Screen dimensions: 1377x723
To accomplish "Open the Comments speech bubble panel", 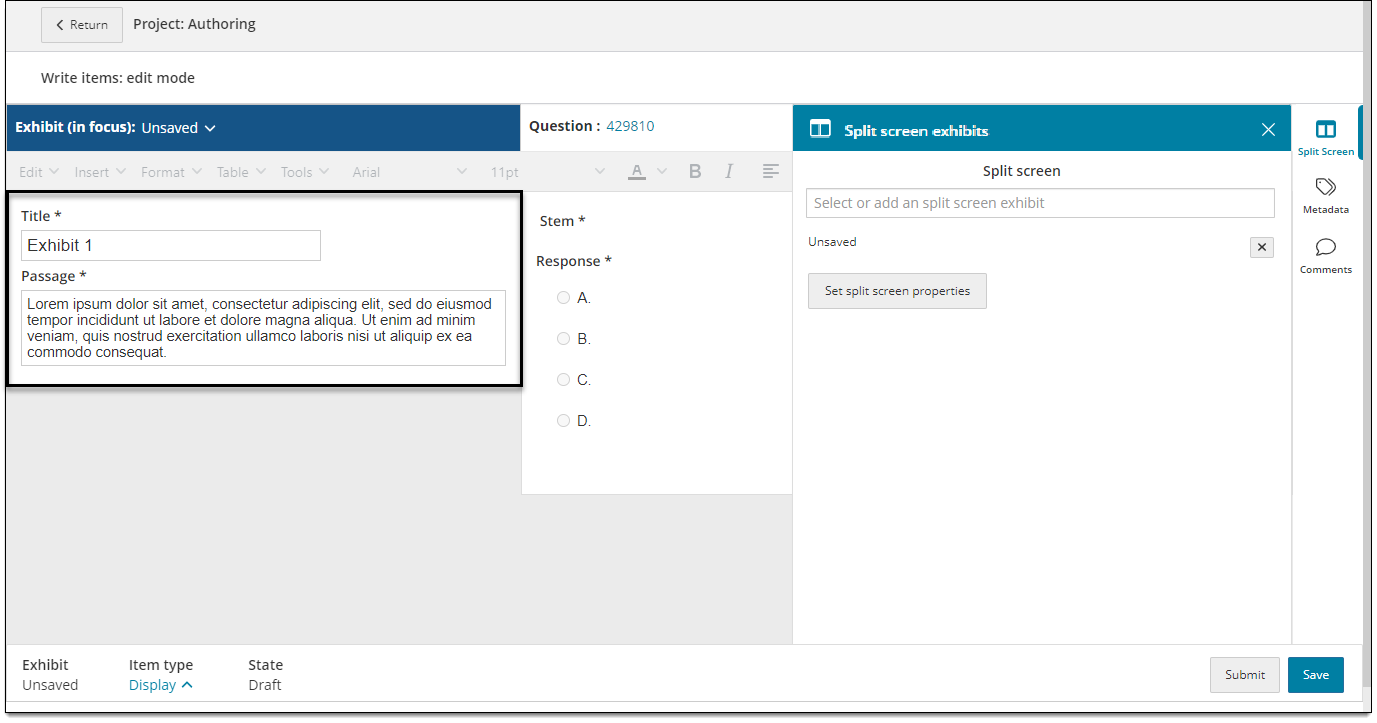I will point(1325,256).
